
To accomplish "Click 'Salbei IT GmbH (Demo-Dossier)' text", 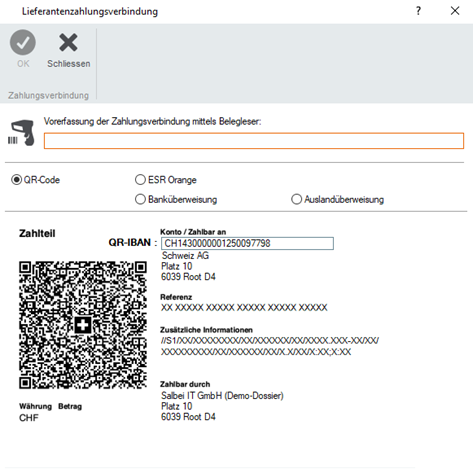I will [222, 396].
